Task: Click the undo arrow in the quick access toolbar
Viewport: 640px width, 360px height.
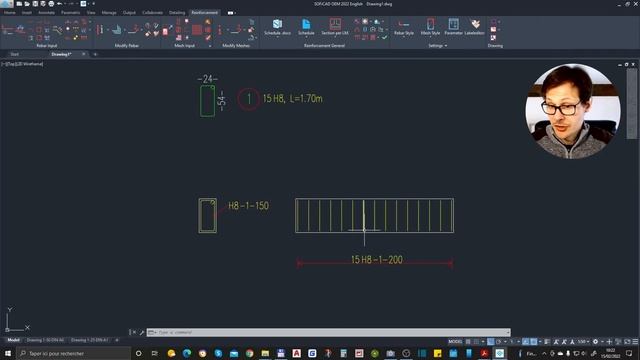Action: pyautogui.click(x=60, y=4)
